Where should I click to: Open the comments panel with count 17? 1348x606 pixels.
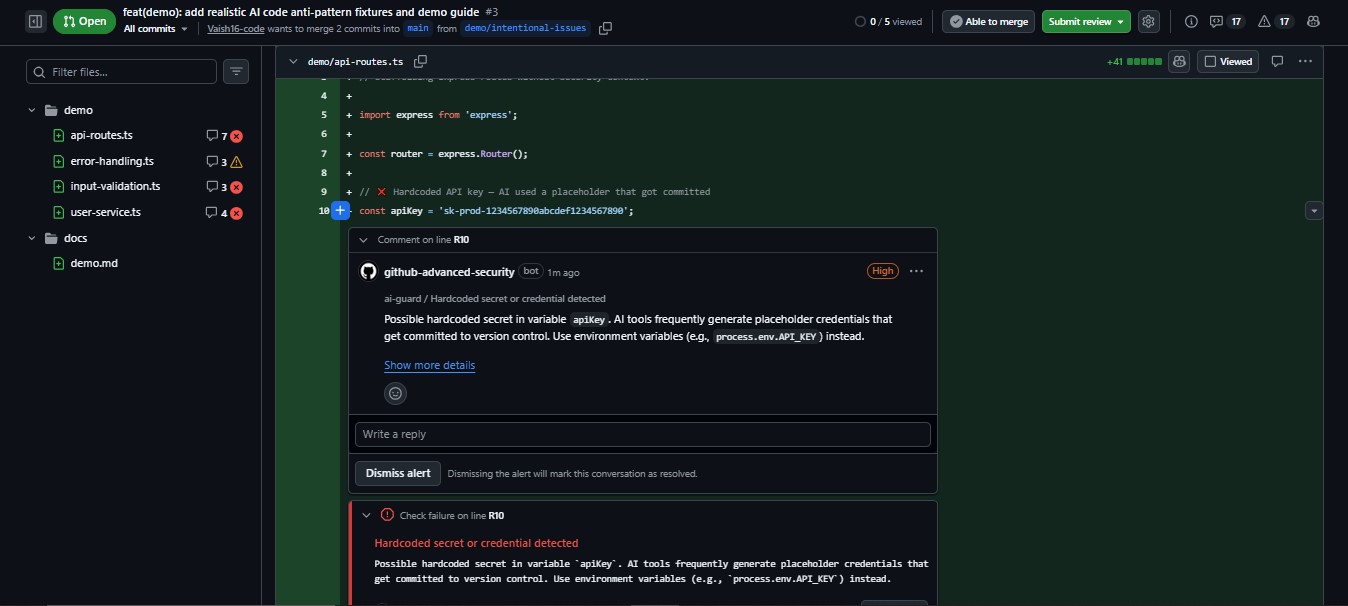(1226, 21)
